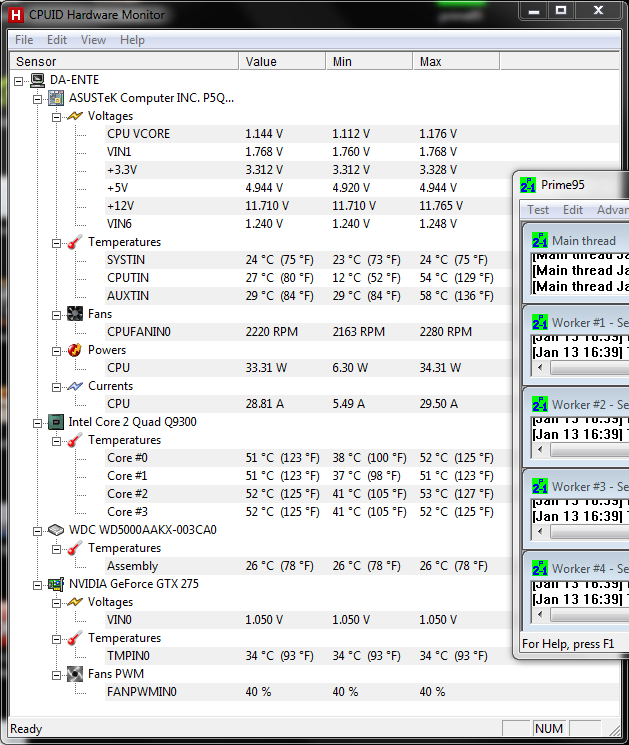The image size is (629, 745).
Task: Click the Currents wave icon
Action: pyautogui.click(x=75, y=386)
